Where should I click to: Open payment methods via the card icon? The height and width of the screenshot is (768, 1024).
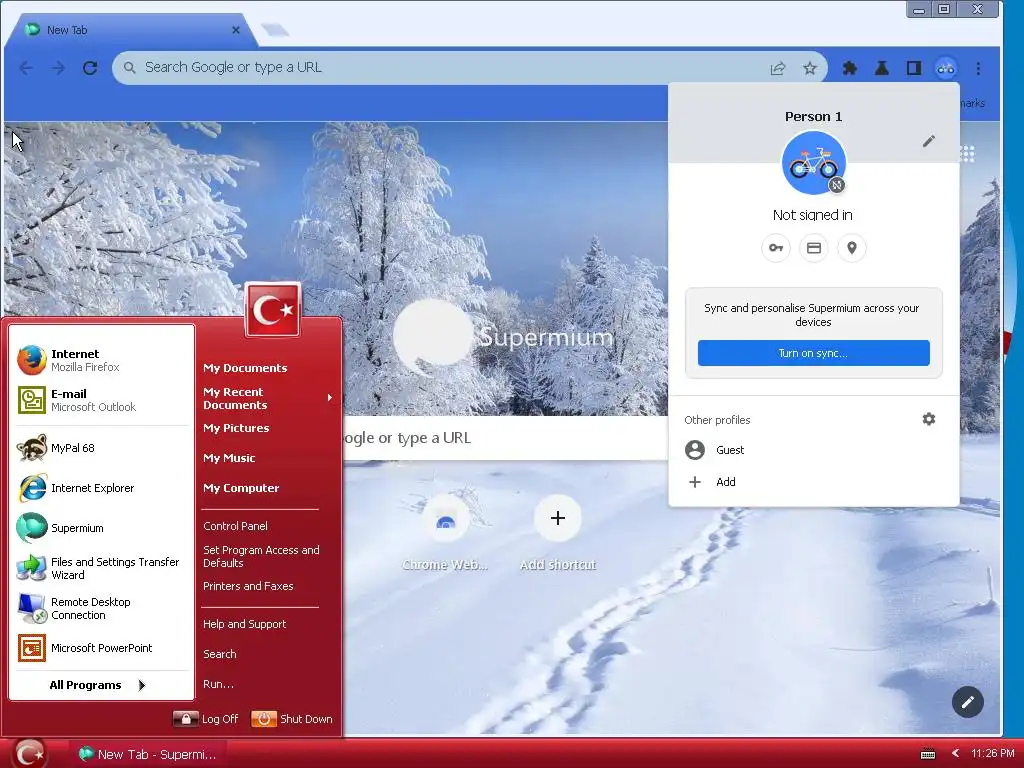[x=814, y=248]
